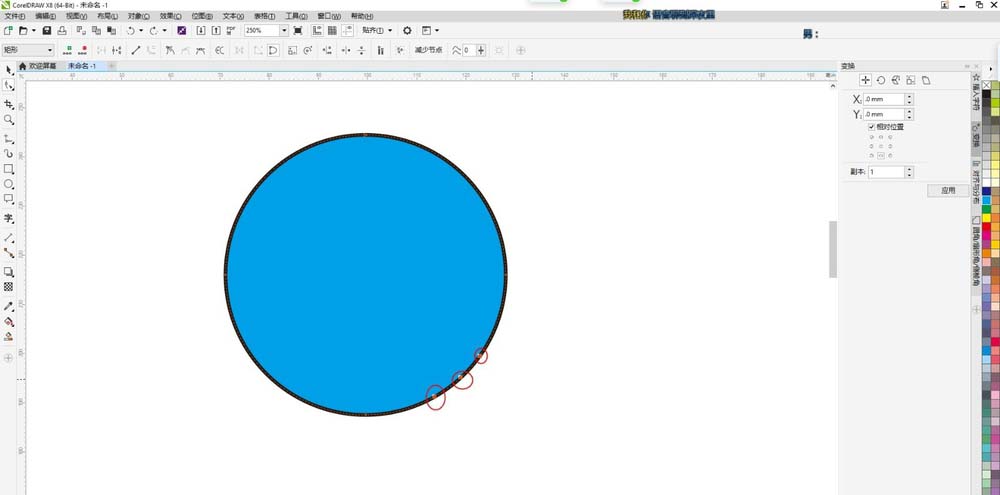Screen dimensions: 1000x495
Task: Toggle the show rulers icon
Action: tap(317, 31)
